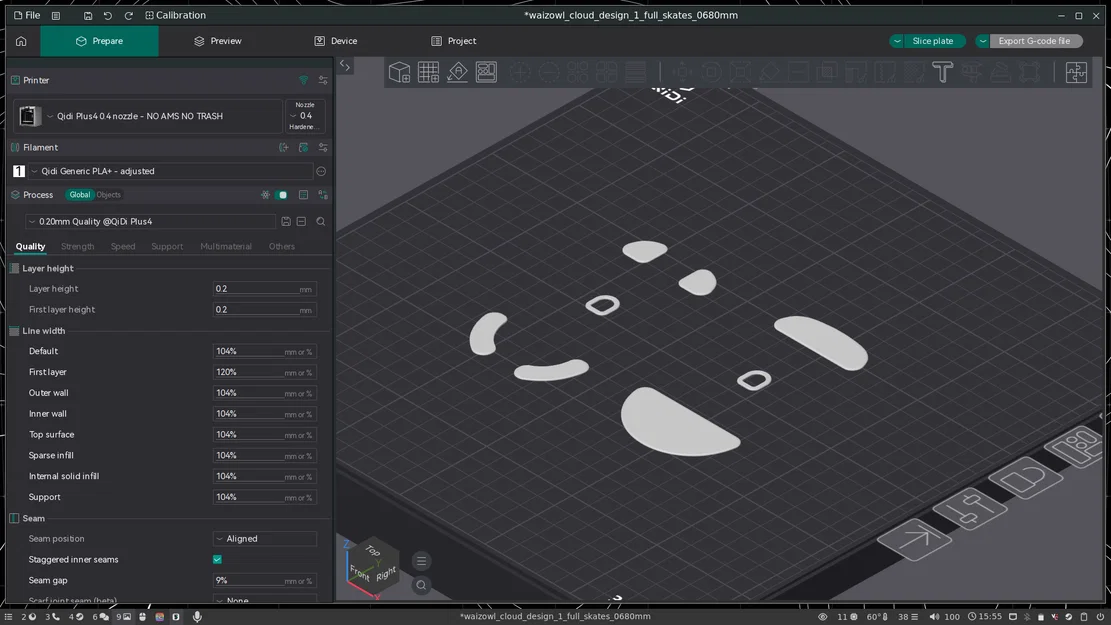Click the Arrange all objects icon
The width and height of the screenshot is (1111, 625).
click(486, 72)
